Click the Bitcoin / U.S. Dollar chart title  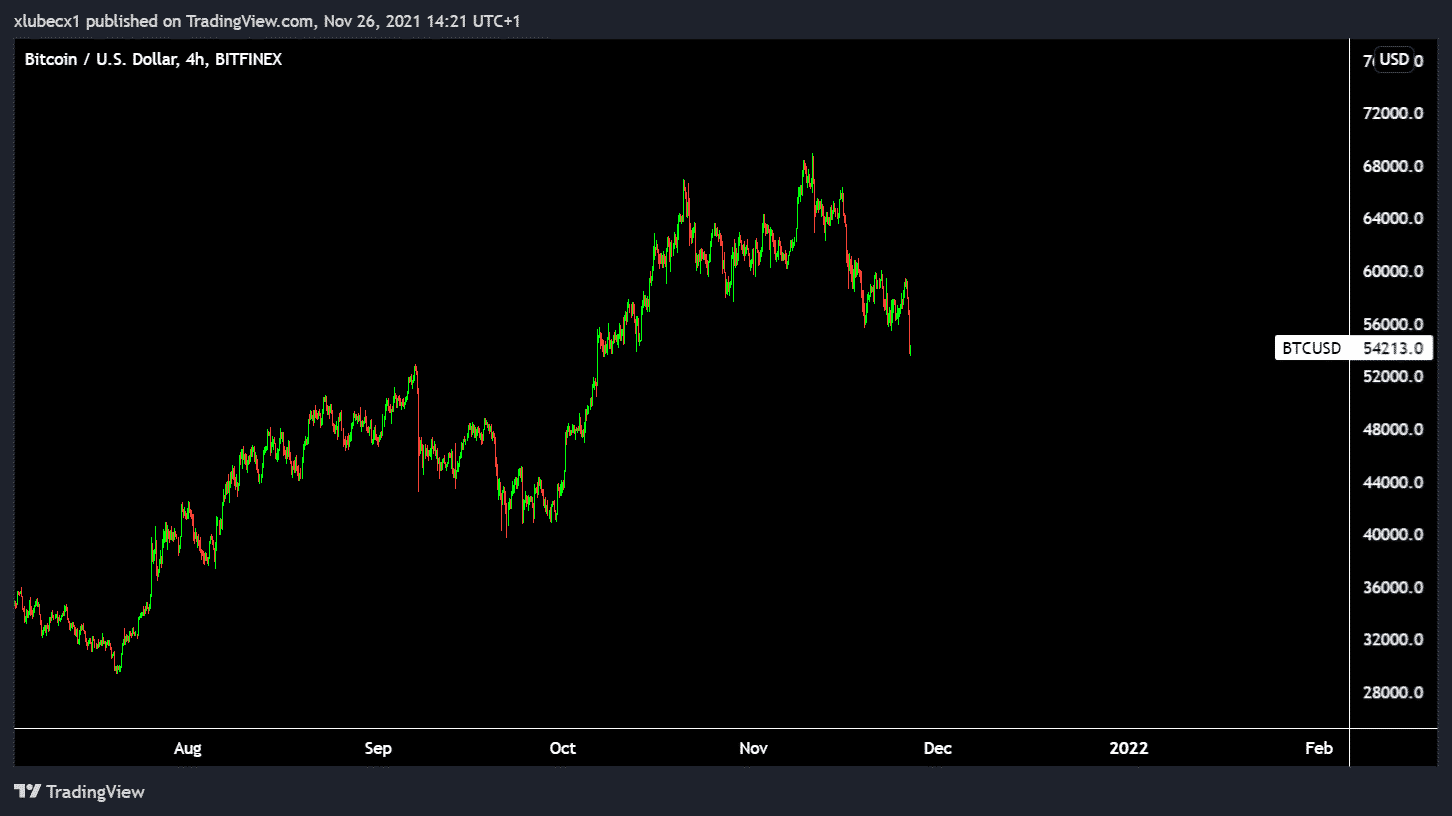point(153,60)
